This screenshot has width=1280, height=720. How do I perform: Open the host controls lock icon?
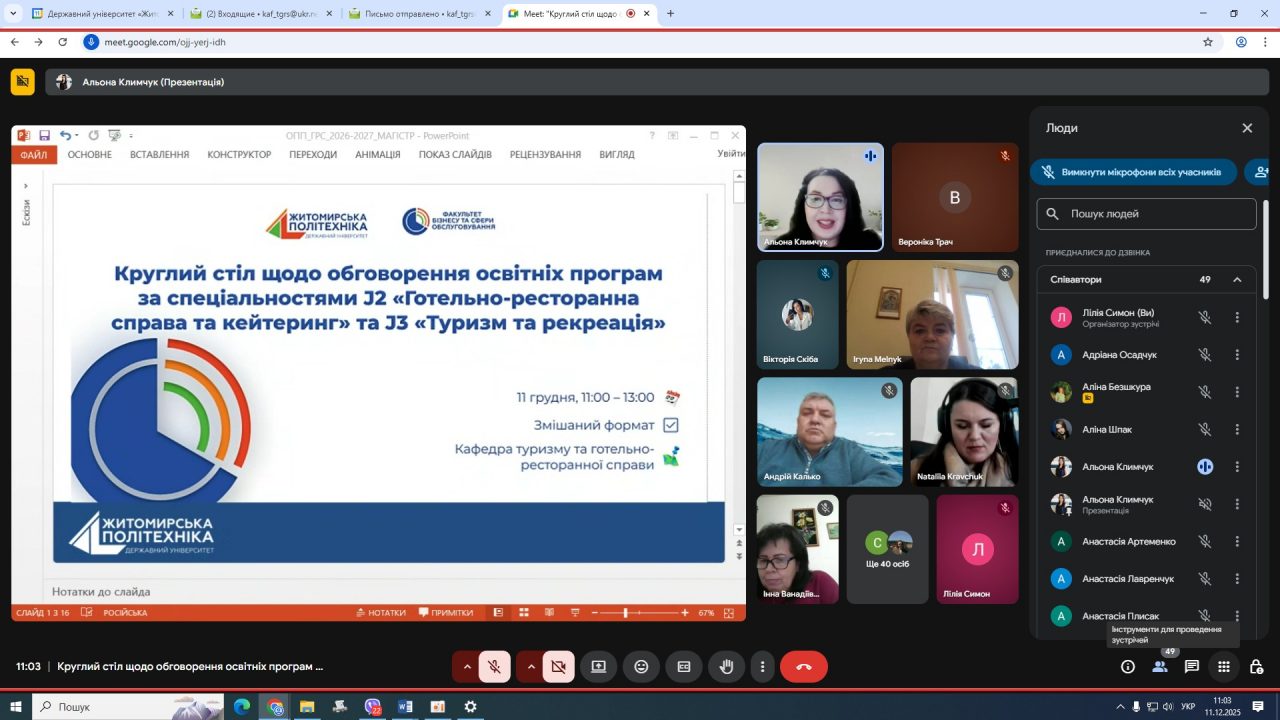(x=1256, y=667)
